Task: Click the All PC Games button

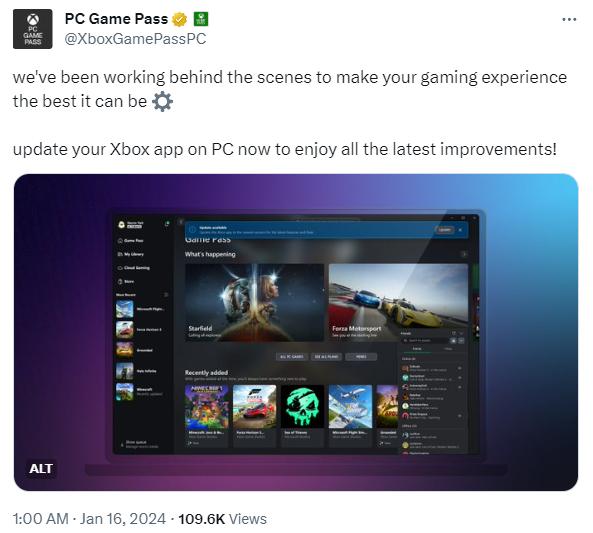Action: coord(292,357)
